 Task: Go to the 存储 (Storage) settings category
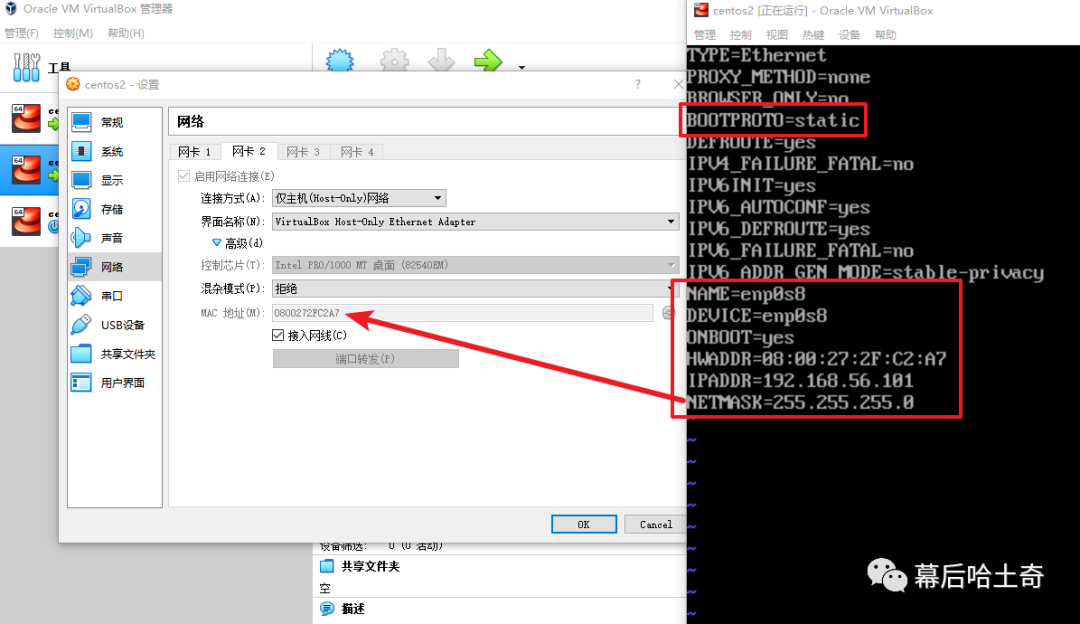[x=110, y=209]
